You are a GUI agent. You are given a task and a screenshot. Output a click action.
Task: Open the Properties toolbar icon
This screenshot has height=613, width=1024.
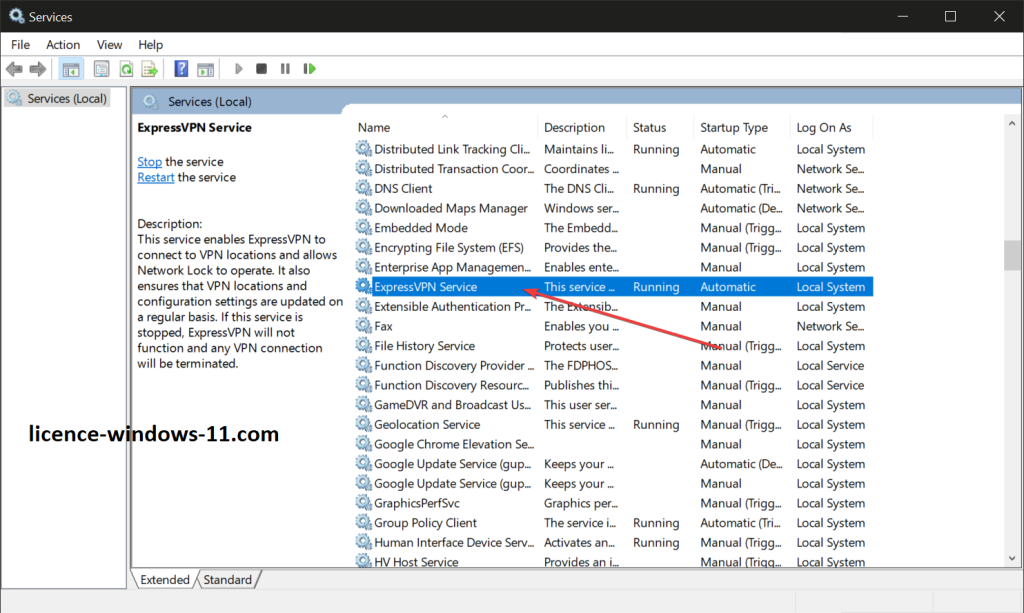click(102, 69)
